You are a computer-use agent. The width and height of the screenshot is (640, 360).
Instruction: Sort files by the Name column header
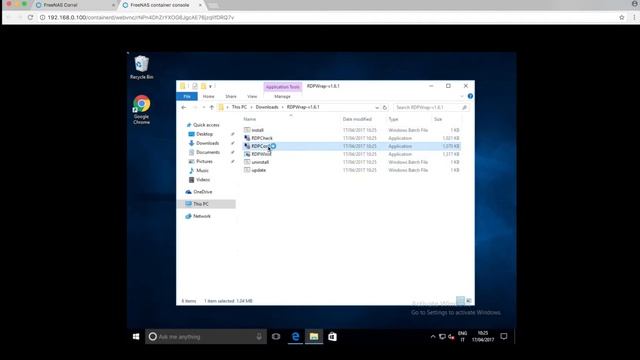coord(250,119)
